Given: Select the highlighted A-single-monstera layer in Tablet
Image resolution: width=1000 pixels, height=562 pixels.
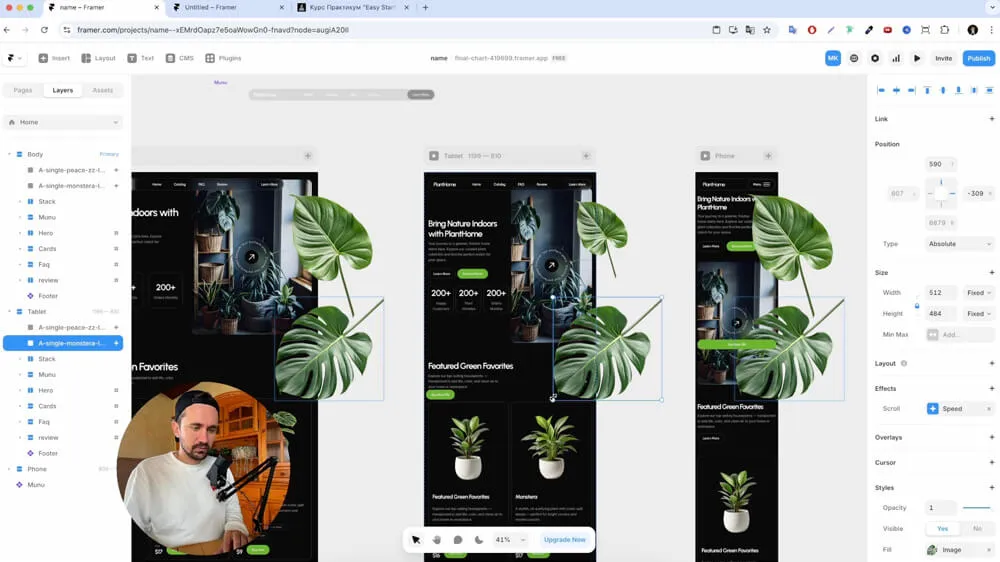Looking at the screenshot, I should pos(63,343).
